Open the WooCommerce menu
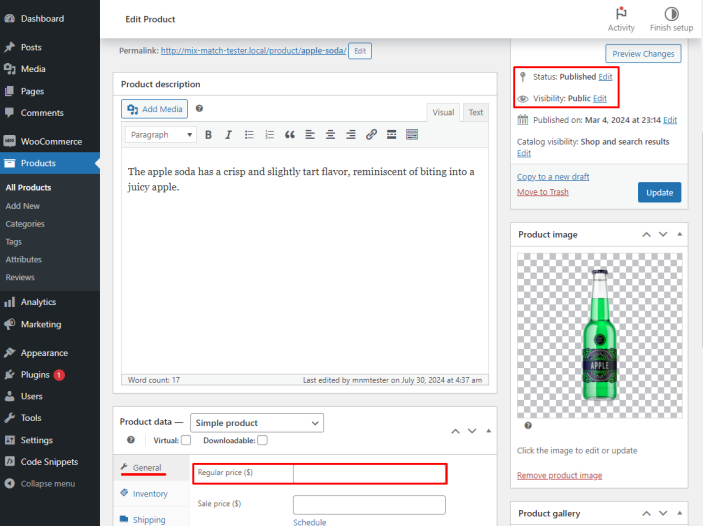The image size is (703, 526). [50, 142]
